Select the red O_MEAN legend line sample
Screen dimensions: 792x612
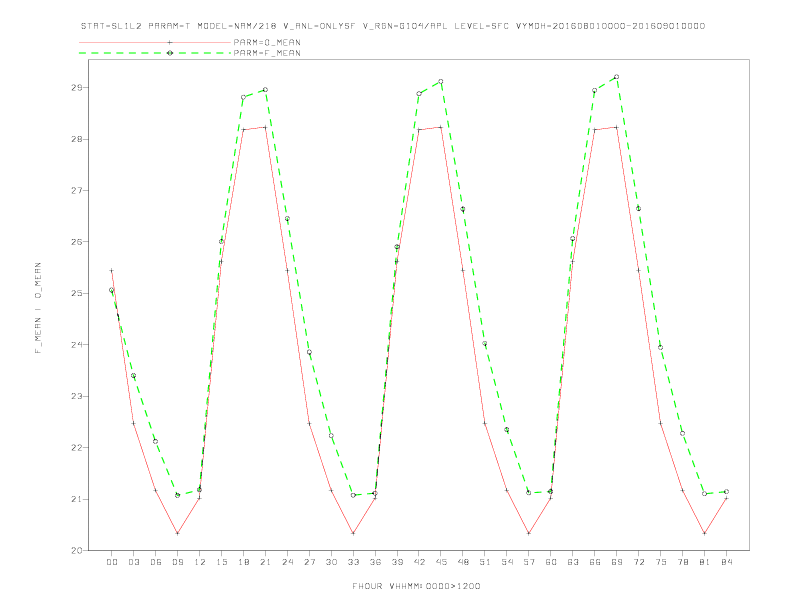[155, 42]
